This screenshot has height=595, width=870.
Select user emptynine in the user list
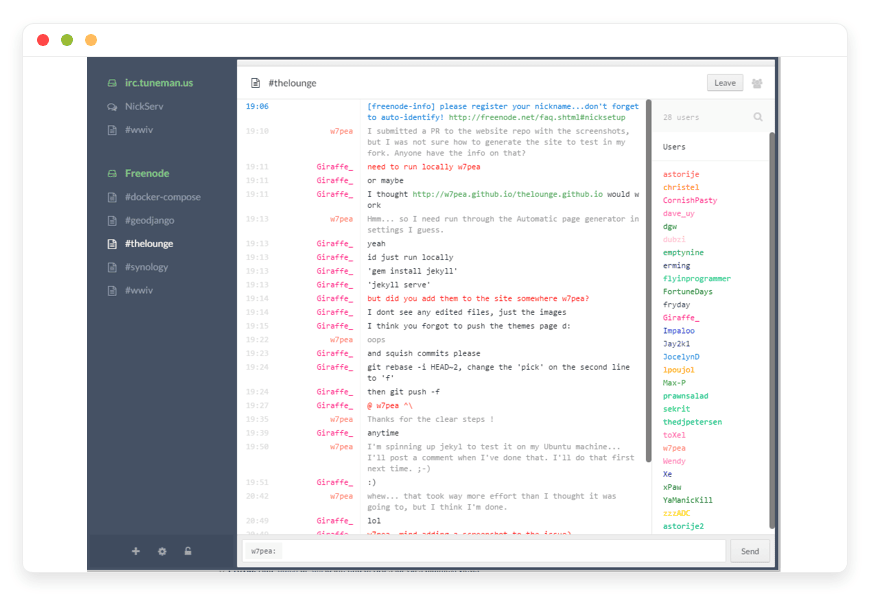point(683,253)
